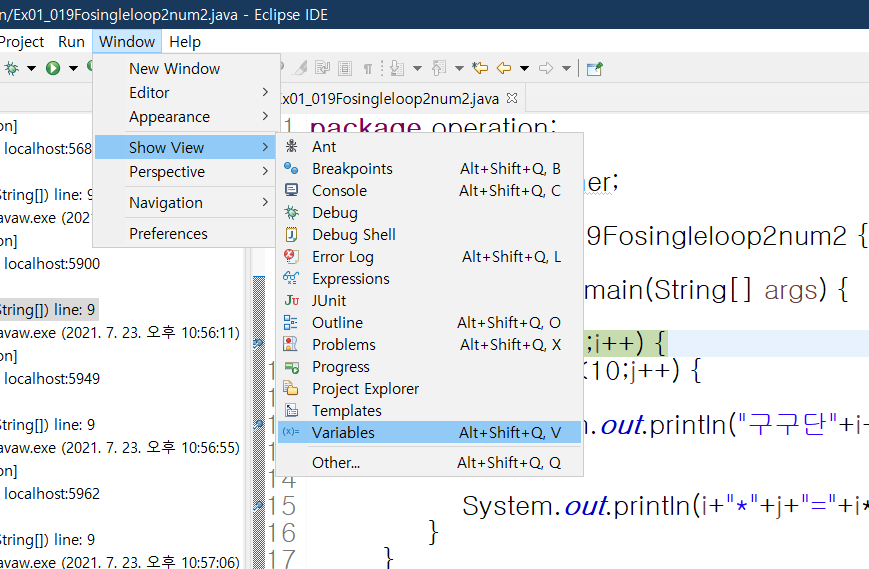Click the Templates icon in submenu
This screenshot has width=869, height=569.
[291, 411]
